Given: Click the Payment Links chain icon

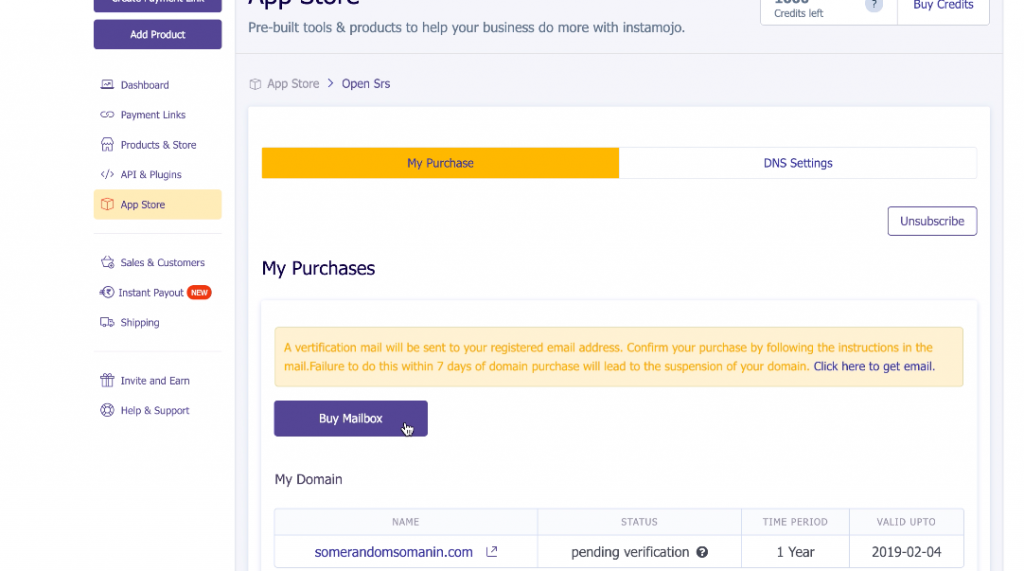Looking at the screenshot, I should 107,115.
